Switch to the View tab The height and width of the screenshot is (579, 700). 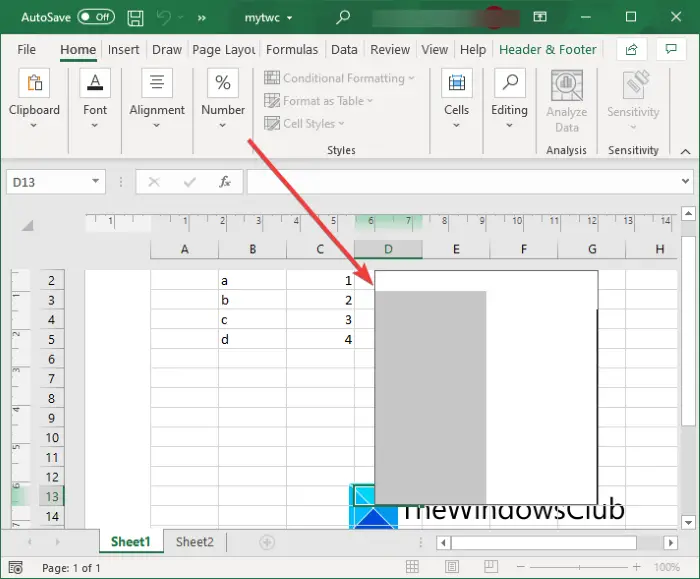(x=434, y=49)
